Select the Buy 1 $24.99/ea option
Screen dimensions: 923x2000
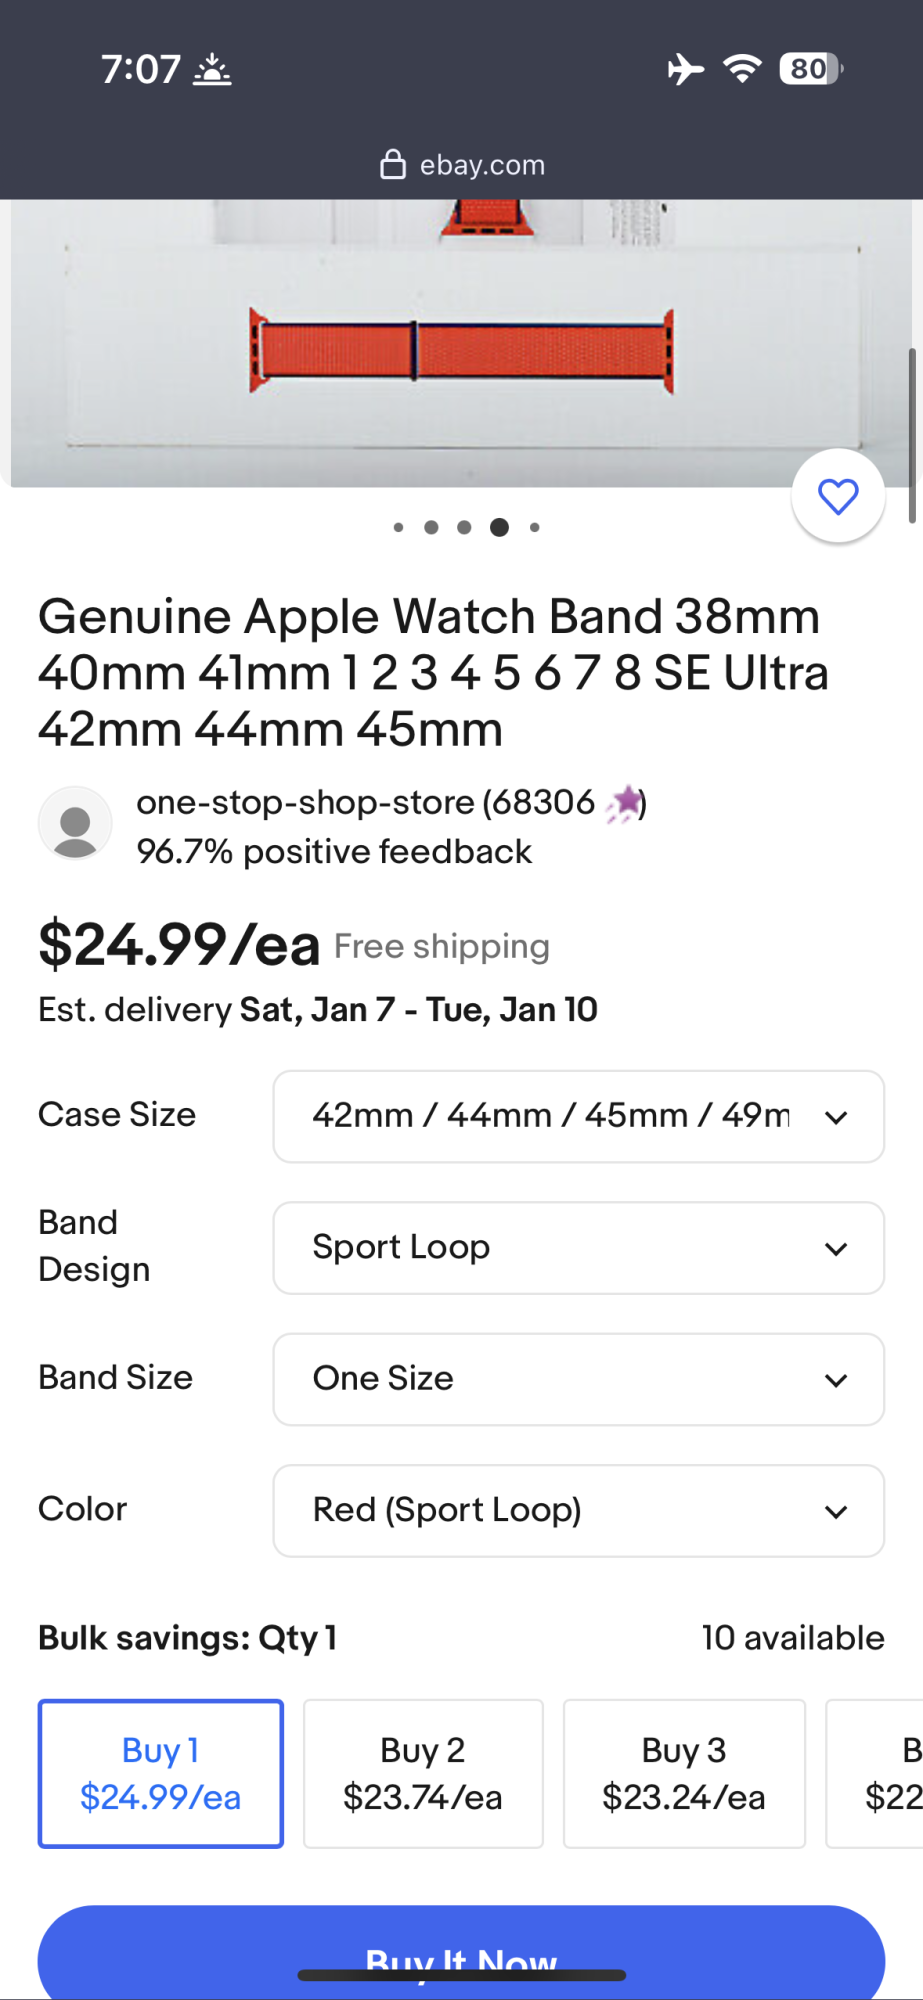pos(161,1774)
